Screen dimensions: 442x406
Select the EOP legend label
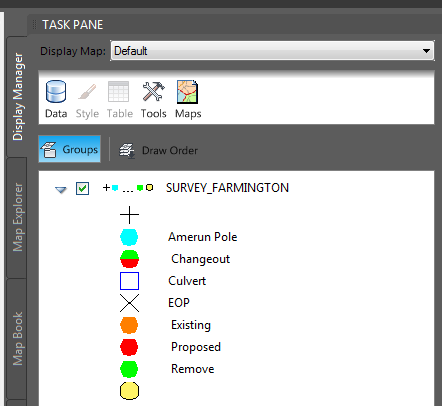pos(179,303)
